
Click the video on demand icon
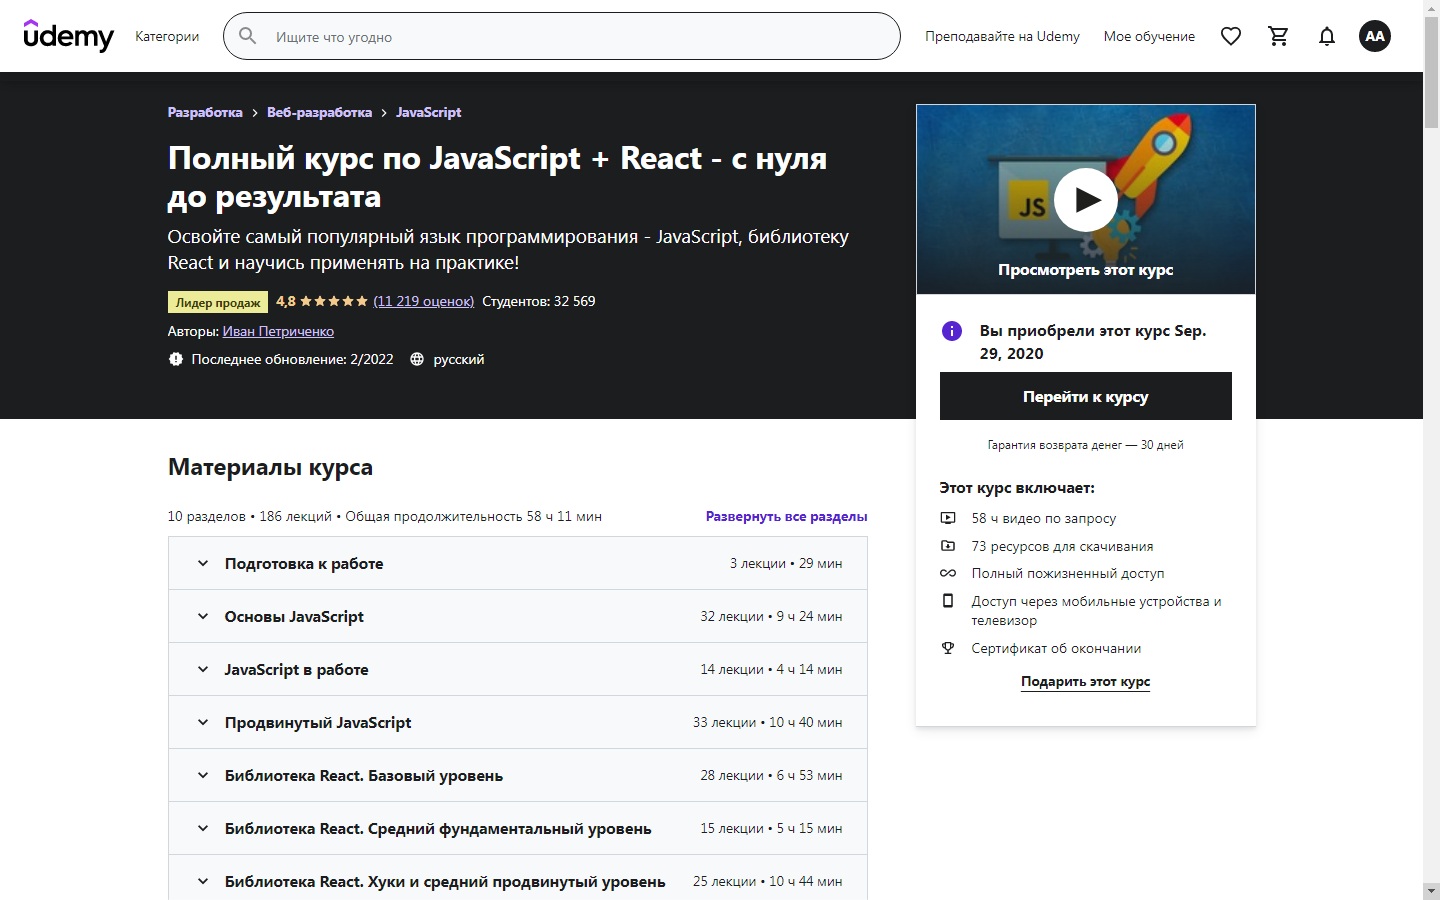coord(948,518)
